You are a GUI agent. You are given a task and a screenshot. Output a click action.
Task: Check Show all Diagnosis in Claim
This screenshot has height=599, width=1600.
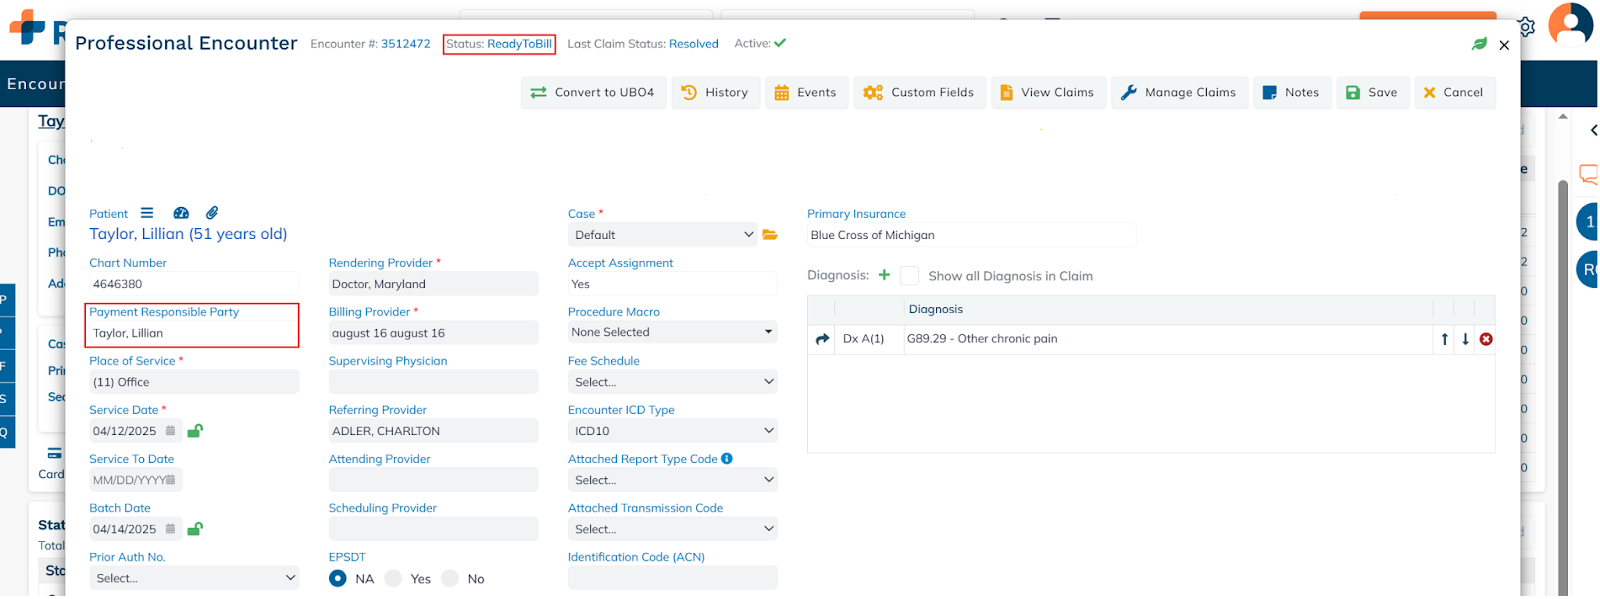(909, 276)
